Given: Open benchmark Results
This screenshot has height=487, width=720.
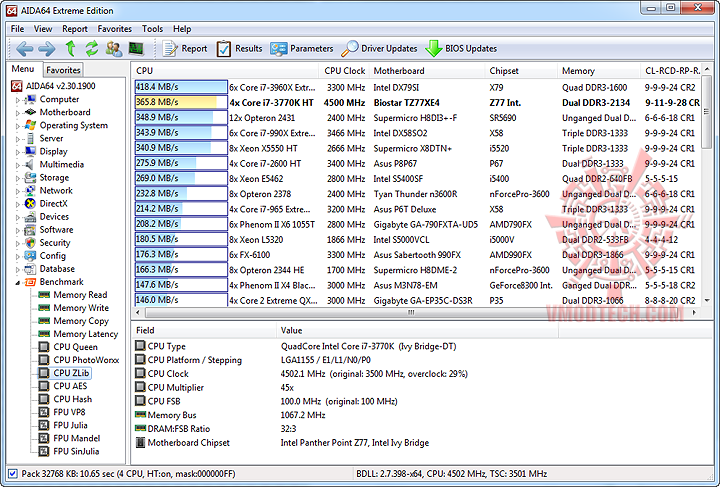Looking at the screenshot, I should click(240, 49).
